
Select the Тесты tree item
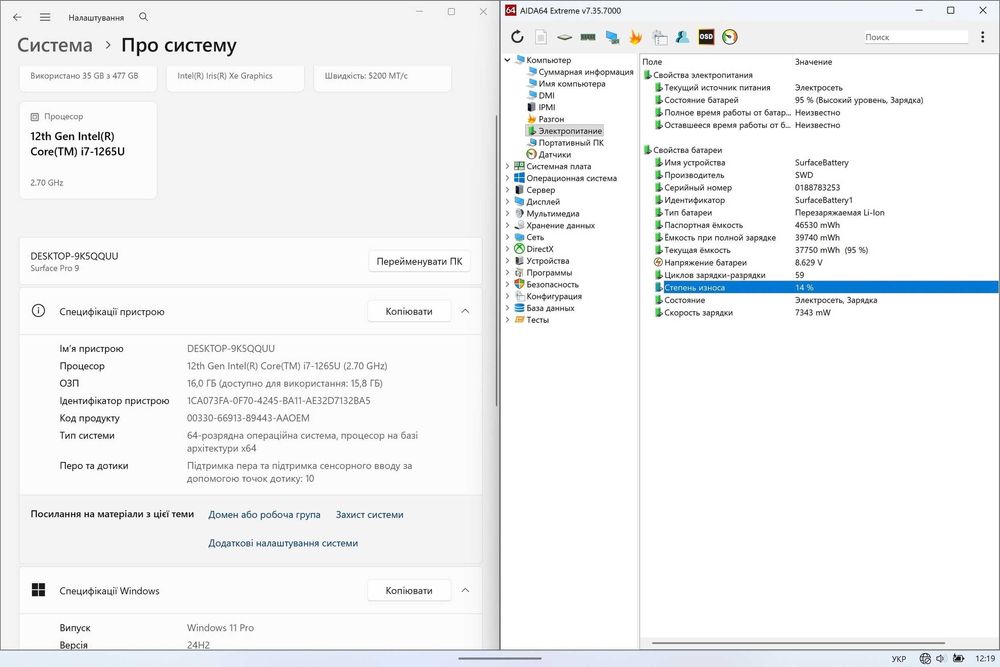(537, 320)
